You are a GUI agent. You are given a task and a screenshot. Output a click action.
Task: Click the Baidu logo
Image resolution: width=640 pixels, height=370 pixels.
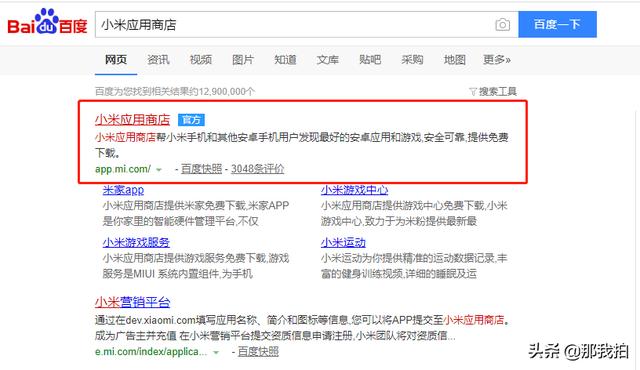coord(47,23)
